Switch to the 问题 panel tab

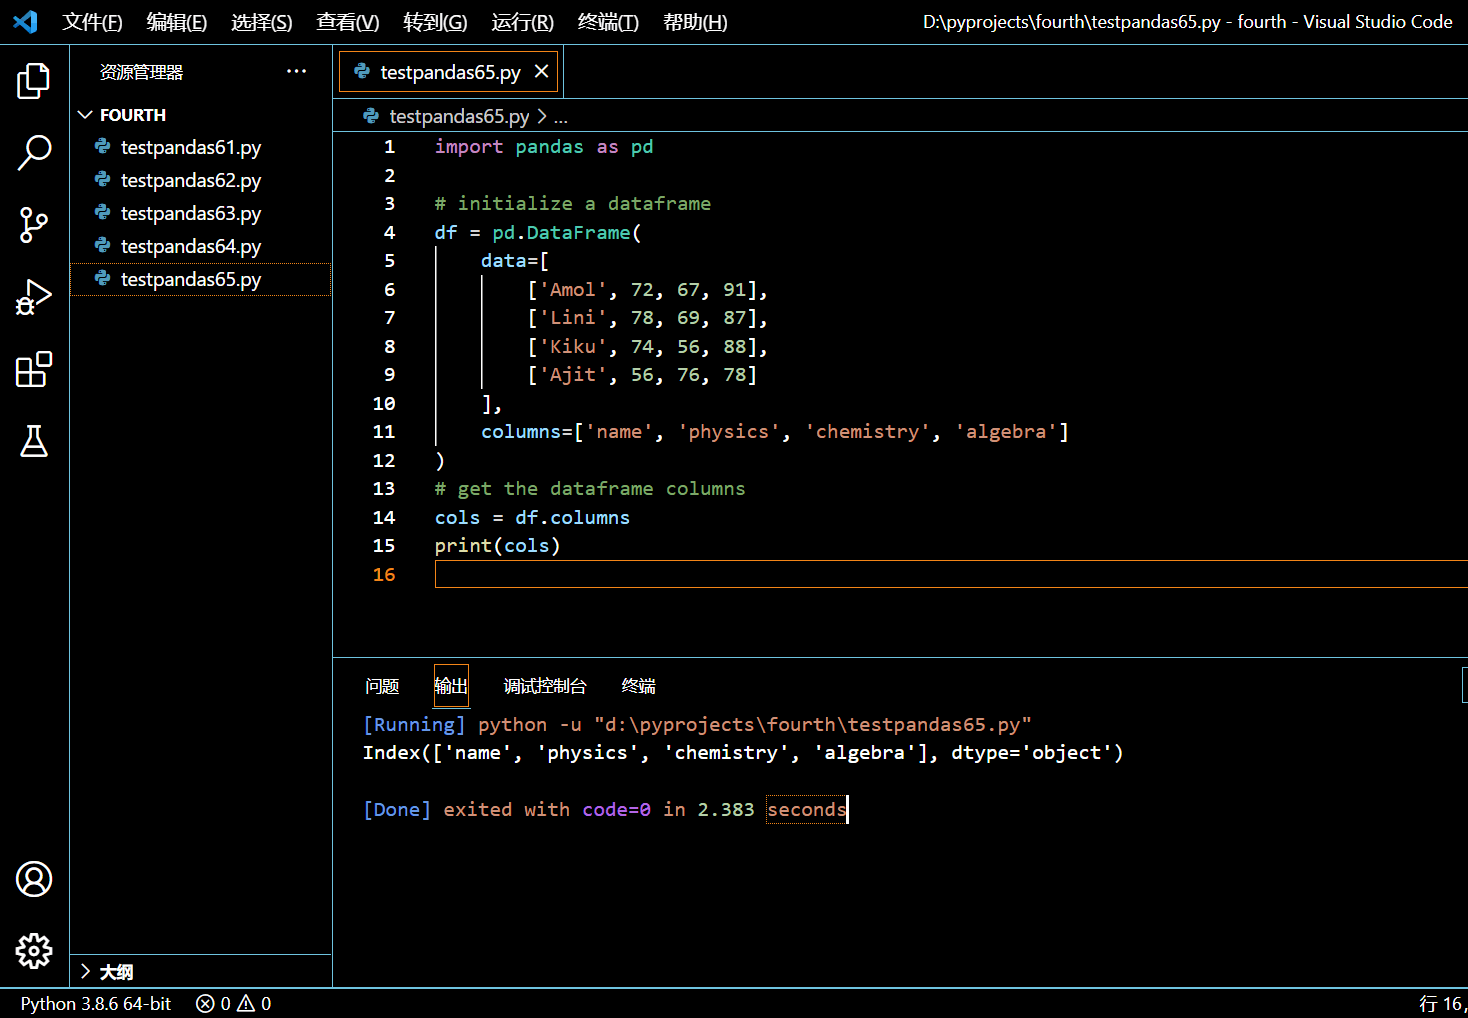tap(382, 686)
